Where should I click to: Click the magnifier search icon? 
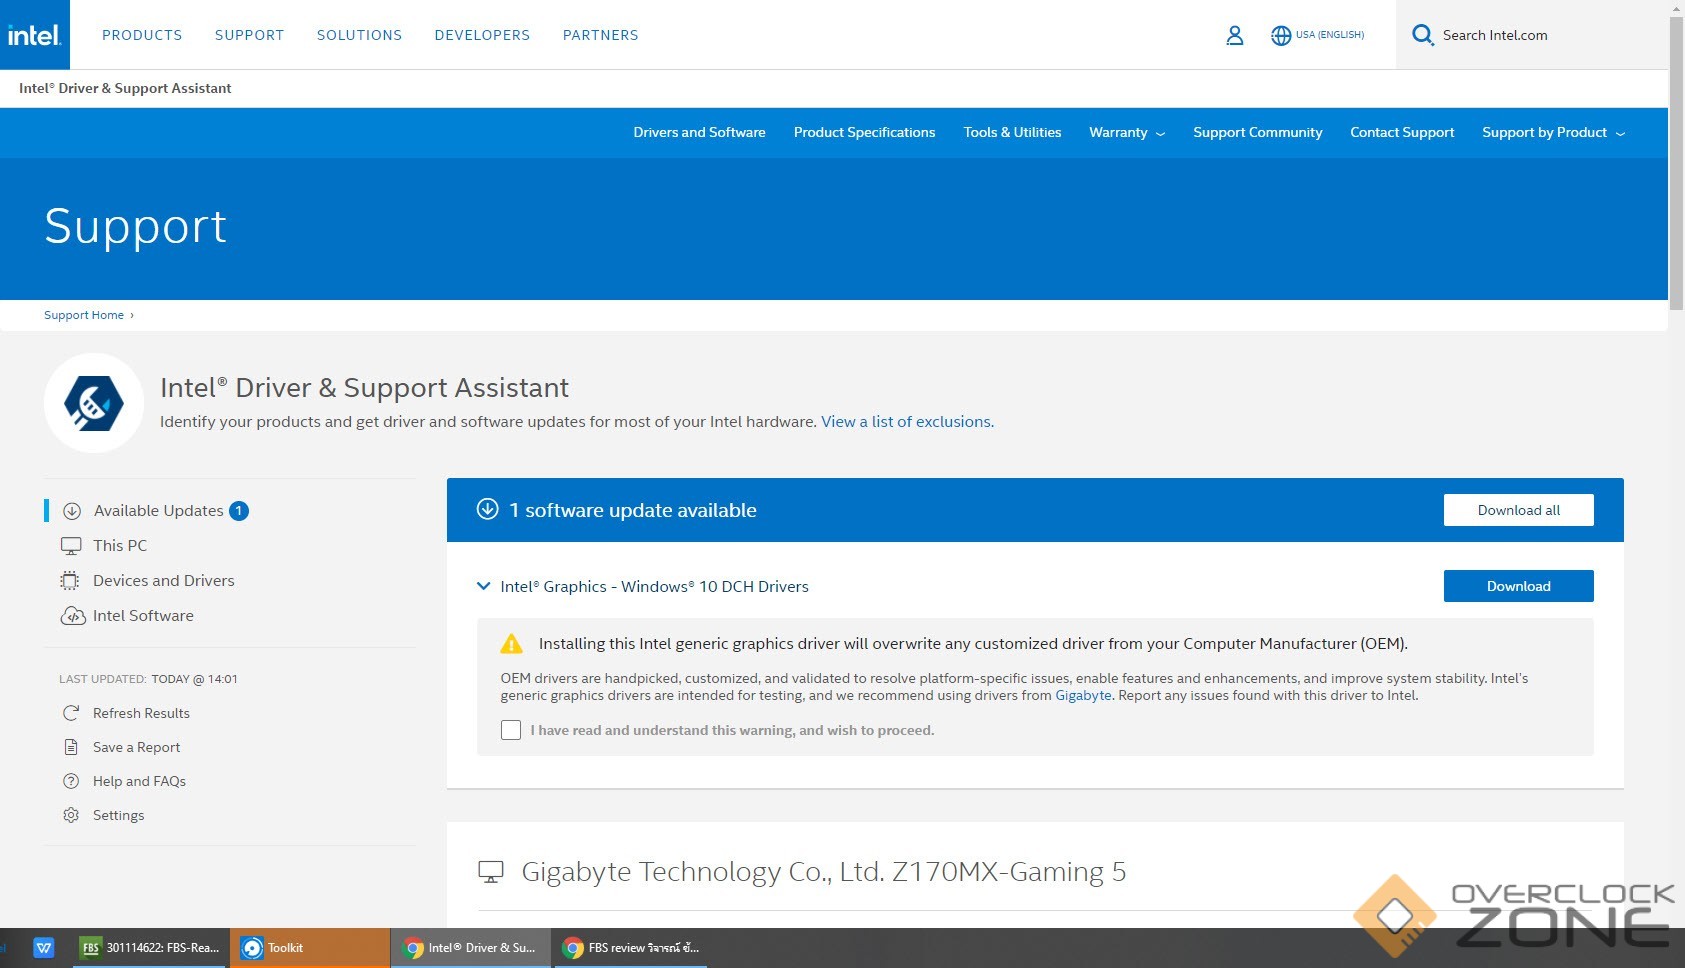click(x=1422, y=35)
